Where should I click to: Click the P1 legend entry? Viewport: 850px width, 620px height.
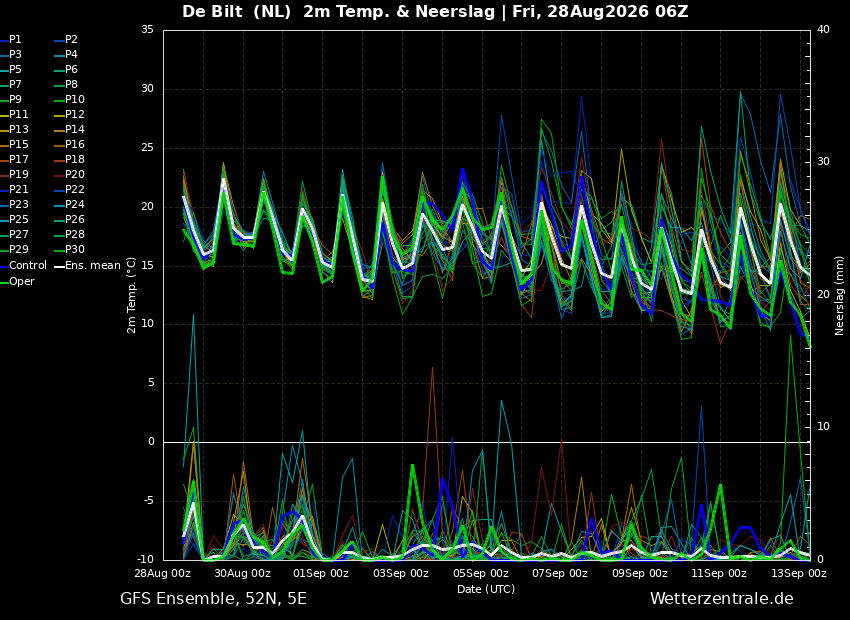coord(11,40)
